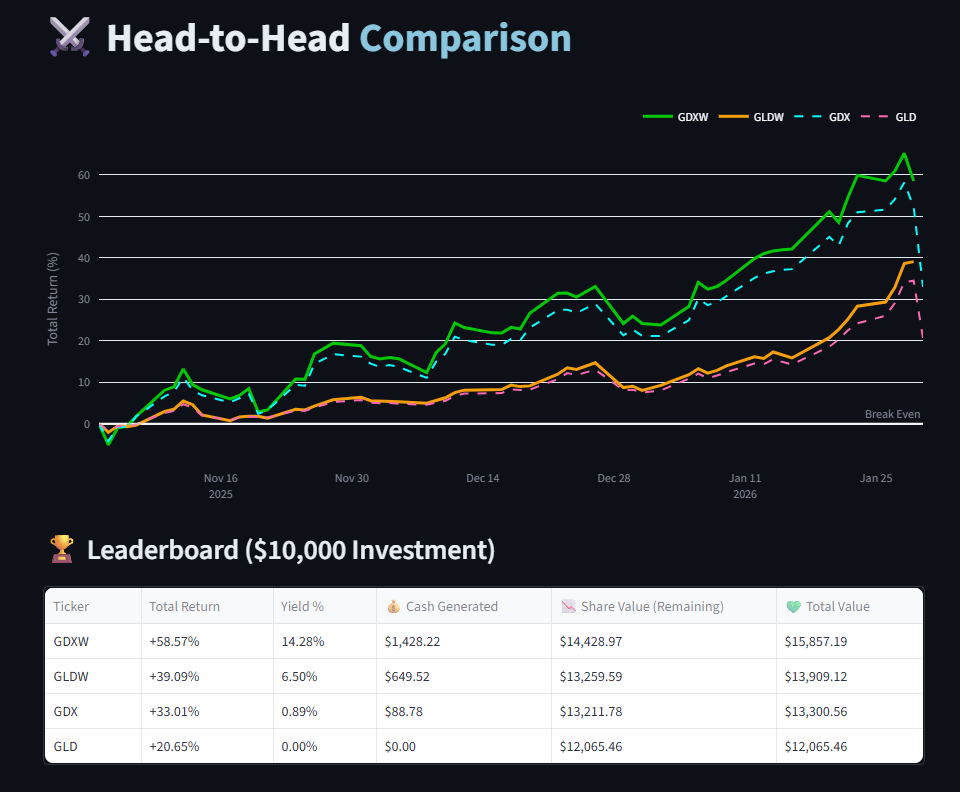Toggle GLD dashed series in legend
This screenshot has height=792, width=960.
pyautogui.click(x=888, y=117)
